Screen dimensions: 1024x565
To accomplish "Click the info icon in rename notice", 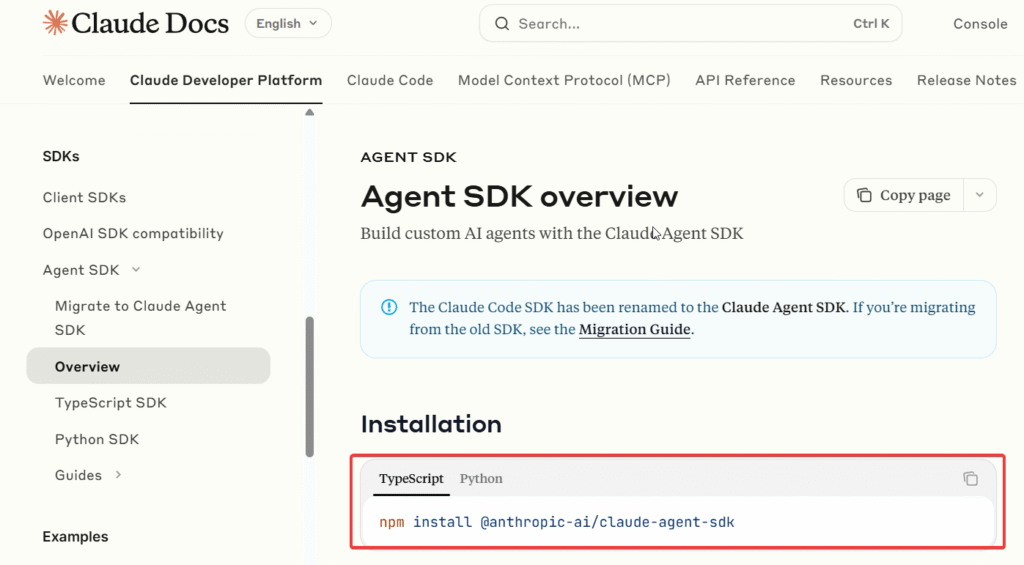I will point(389,308).
